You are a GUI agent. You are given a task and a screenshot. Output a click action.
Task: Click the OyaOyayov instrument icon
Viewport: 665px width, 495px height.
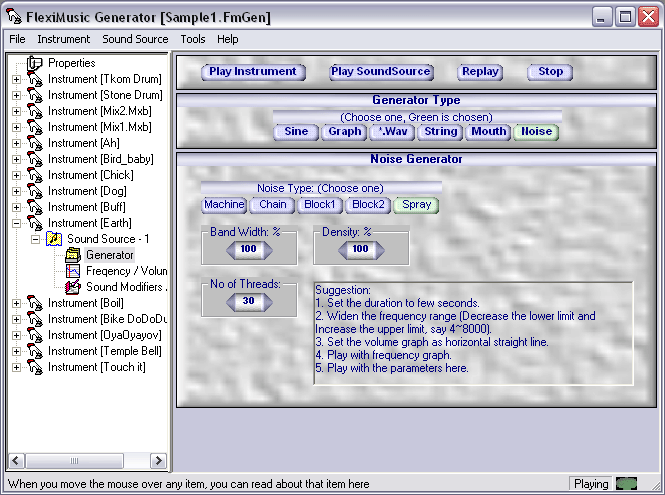point(35,335)
